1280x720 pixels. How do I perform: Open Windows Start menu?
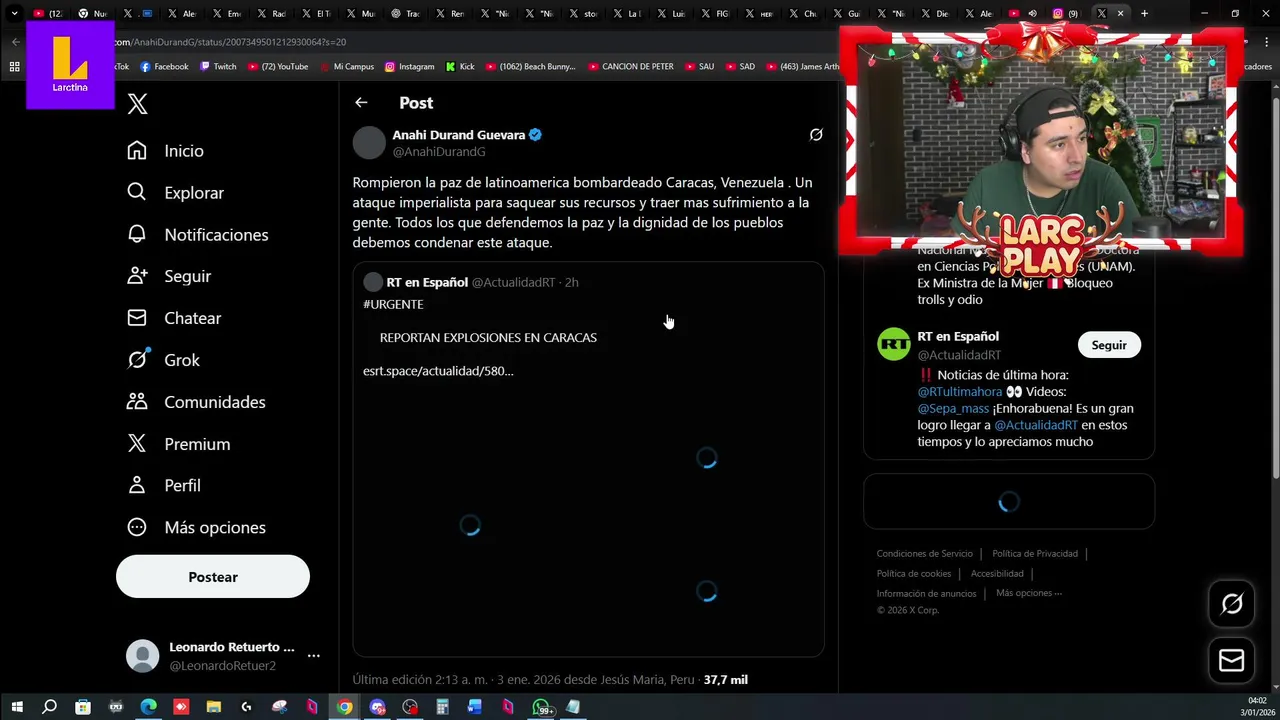pyautogui.click(x=17, y=707)
